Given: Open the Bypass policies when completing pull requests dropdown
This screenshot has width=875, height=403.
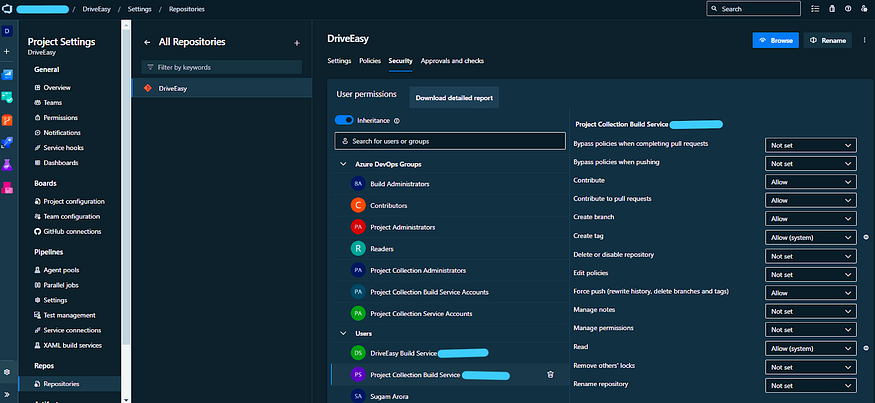Looking at the screenshot, I should click(810, 145).
